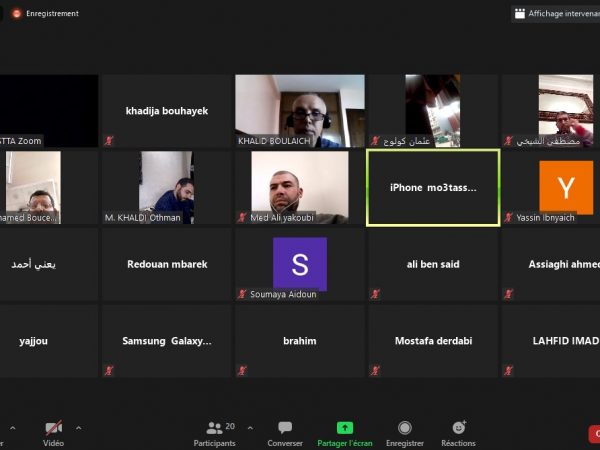Select the Assiaghi ahmed tile
The image size is (600, 450).
[x=551, y=264]
